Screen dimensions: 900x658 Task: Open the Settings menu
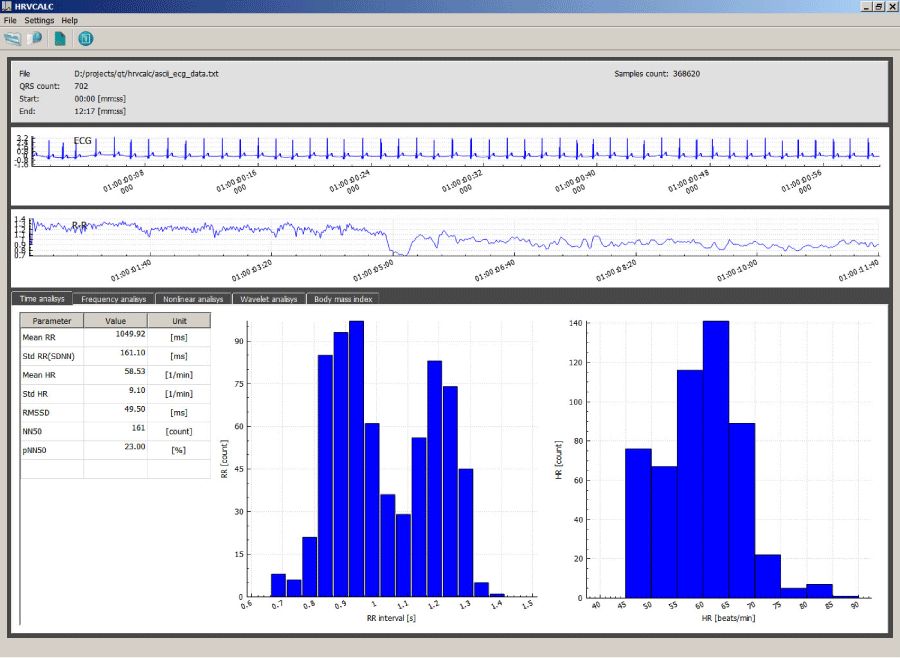[x=39, y=20]
